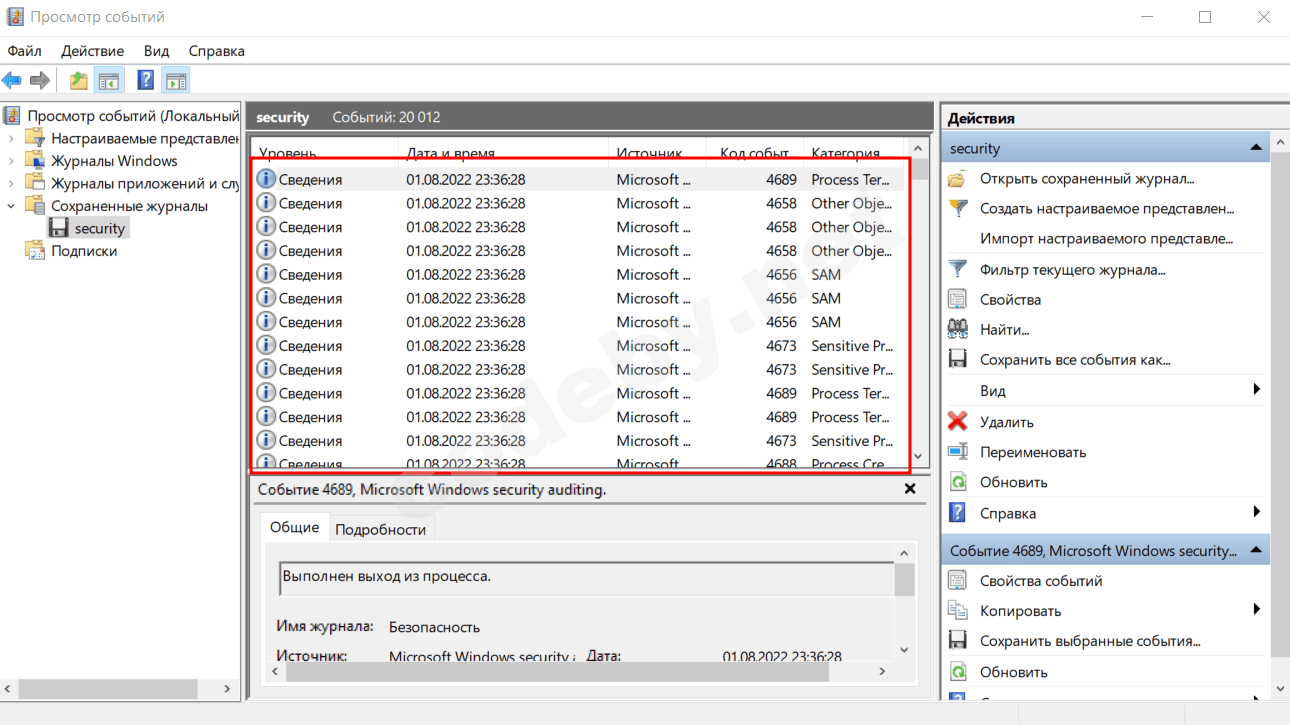The image size is (1290, 725).
Task: Click Свойства событий action
Action: pos(1040,581)
